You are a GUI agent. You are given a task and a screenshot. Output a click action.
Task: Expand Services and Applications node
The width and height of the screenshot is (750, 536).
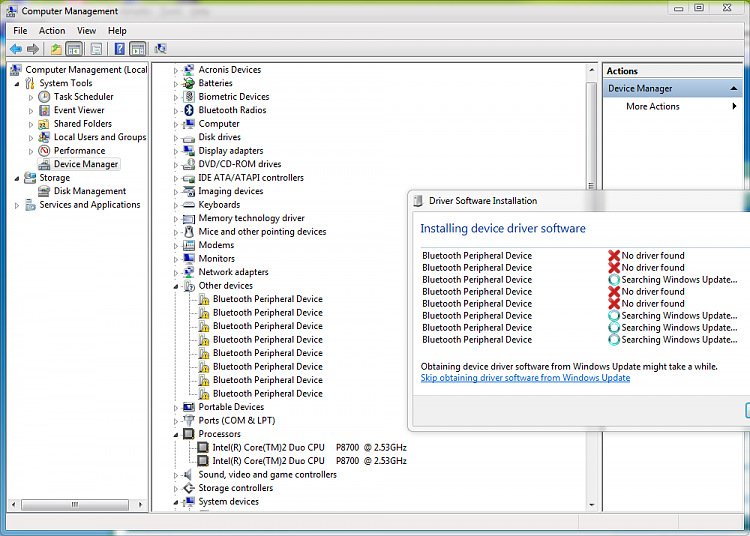17,206
